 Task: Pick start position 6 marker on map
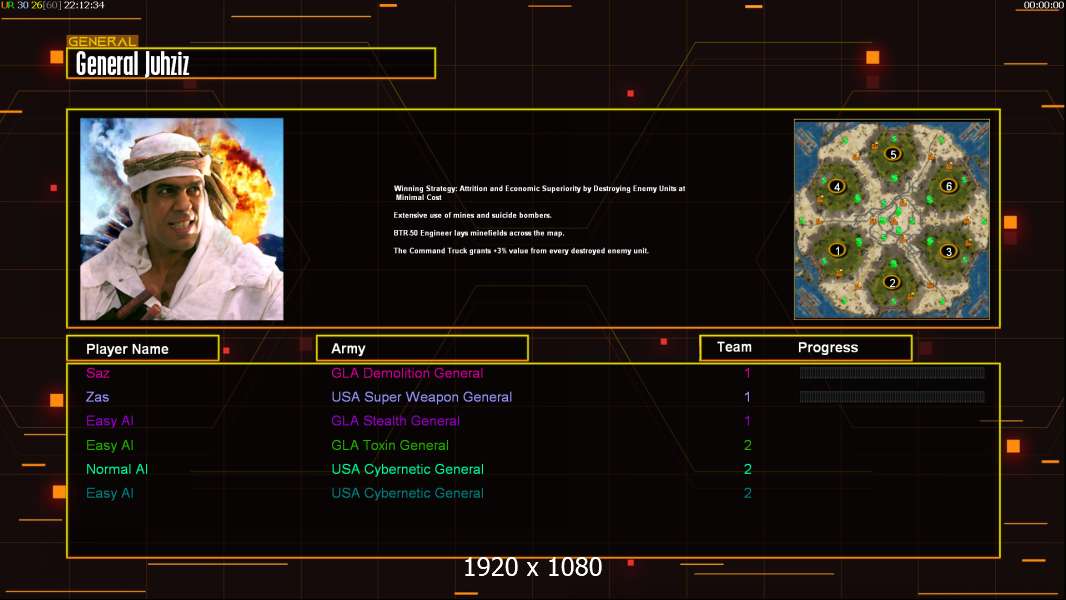(x=948, y=186)
